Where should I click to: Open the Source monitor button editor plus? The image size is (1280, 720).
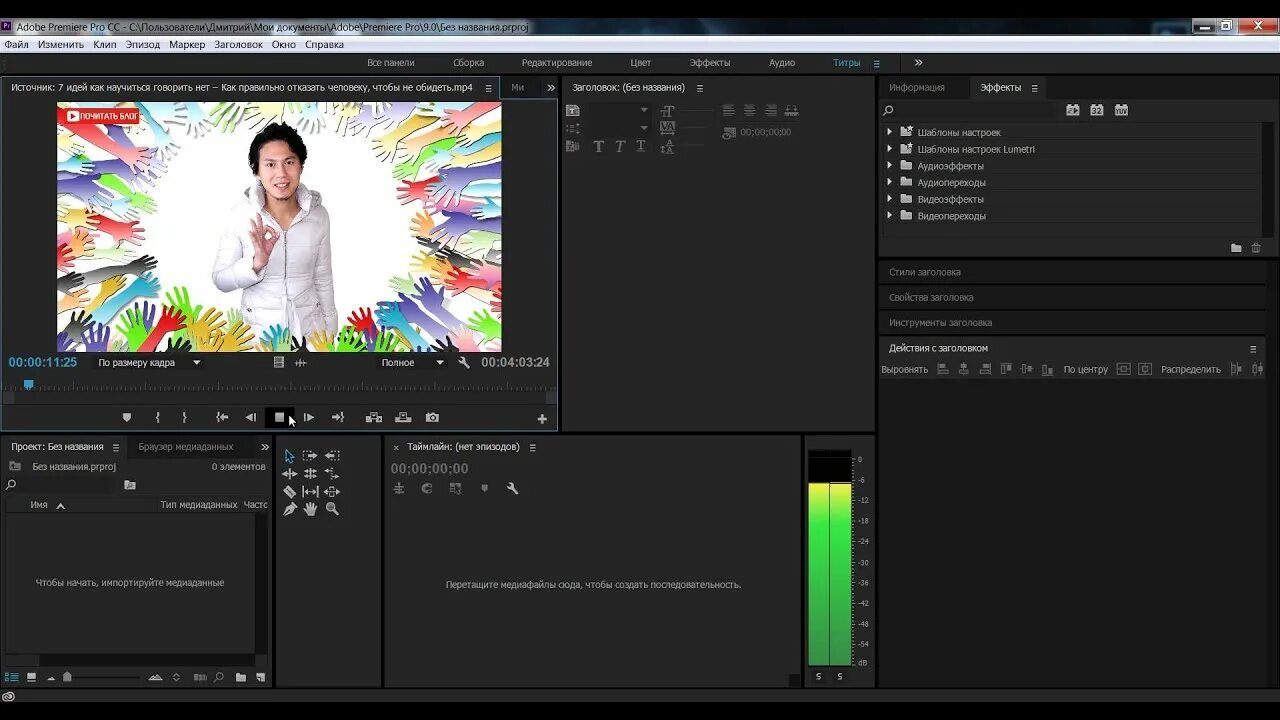[542, 419]
